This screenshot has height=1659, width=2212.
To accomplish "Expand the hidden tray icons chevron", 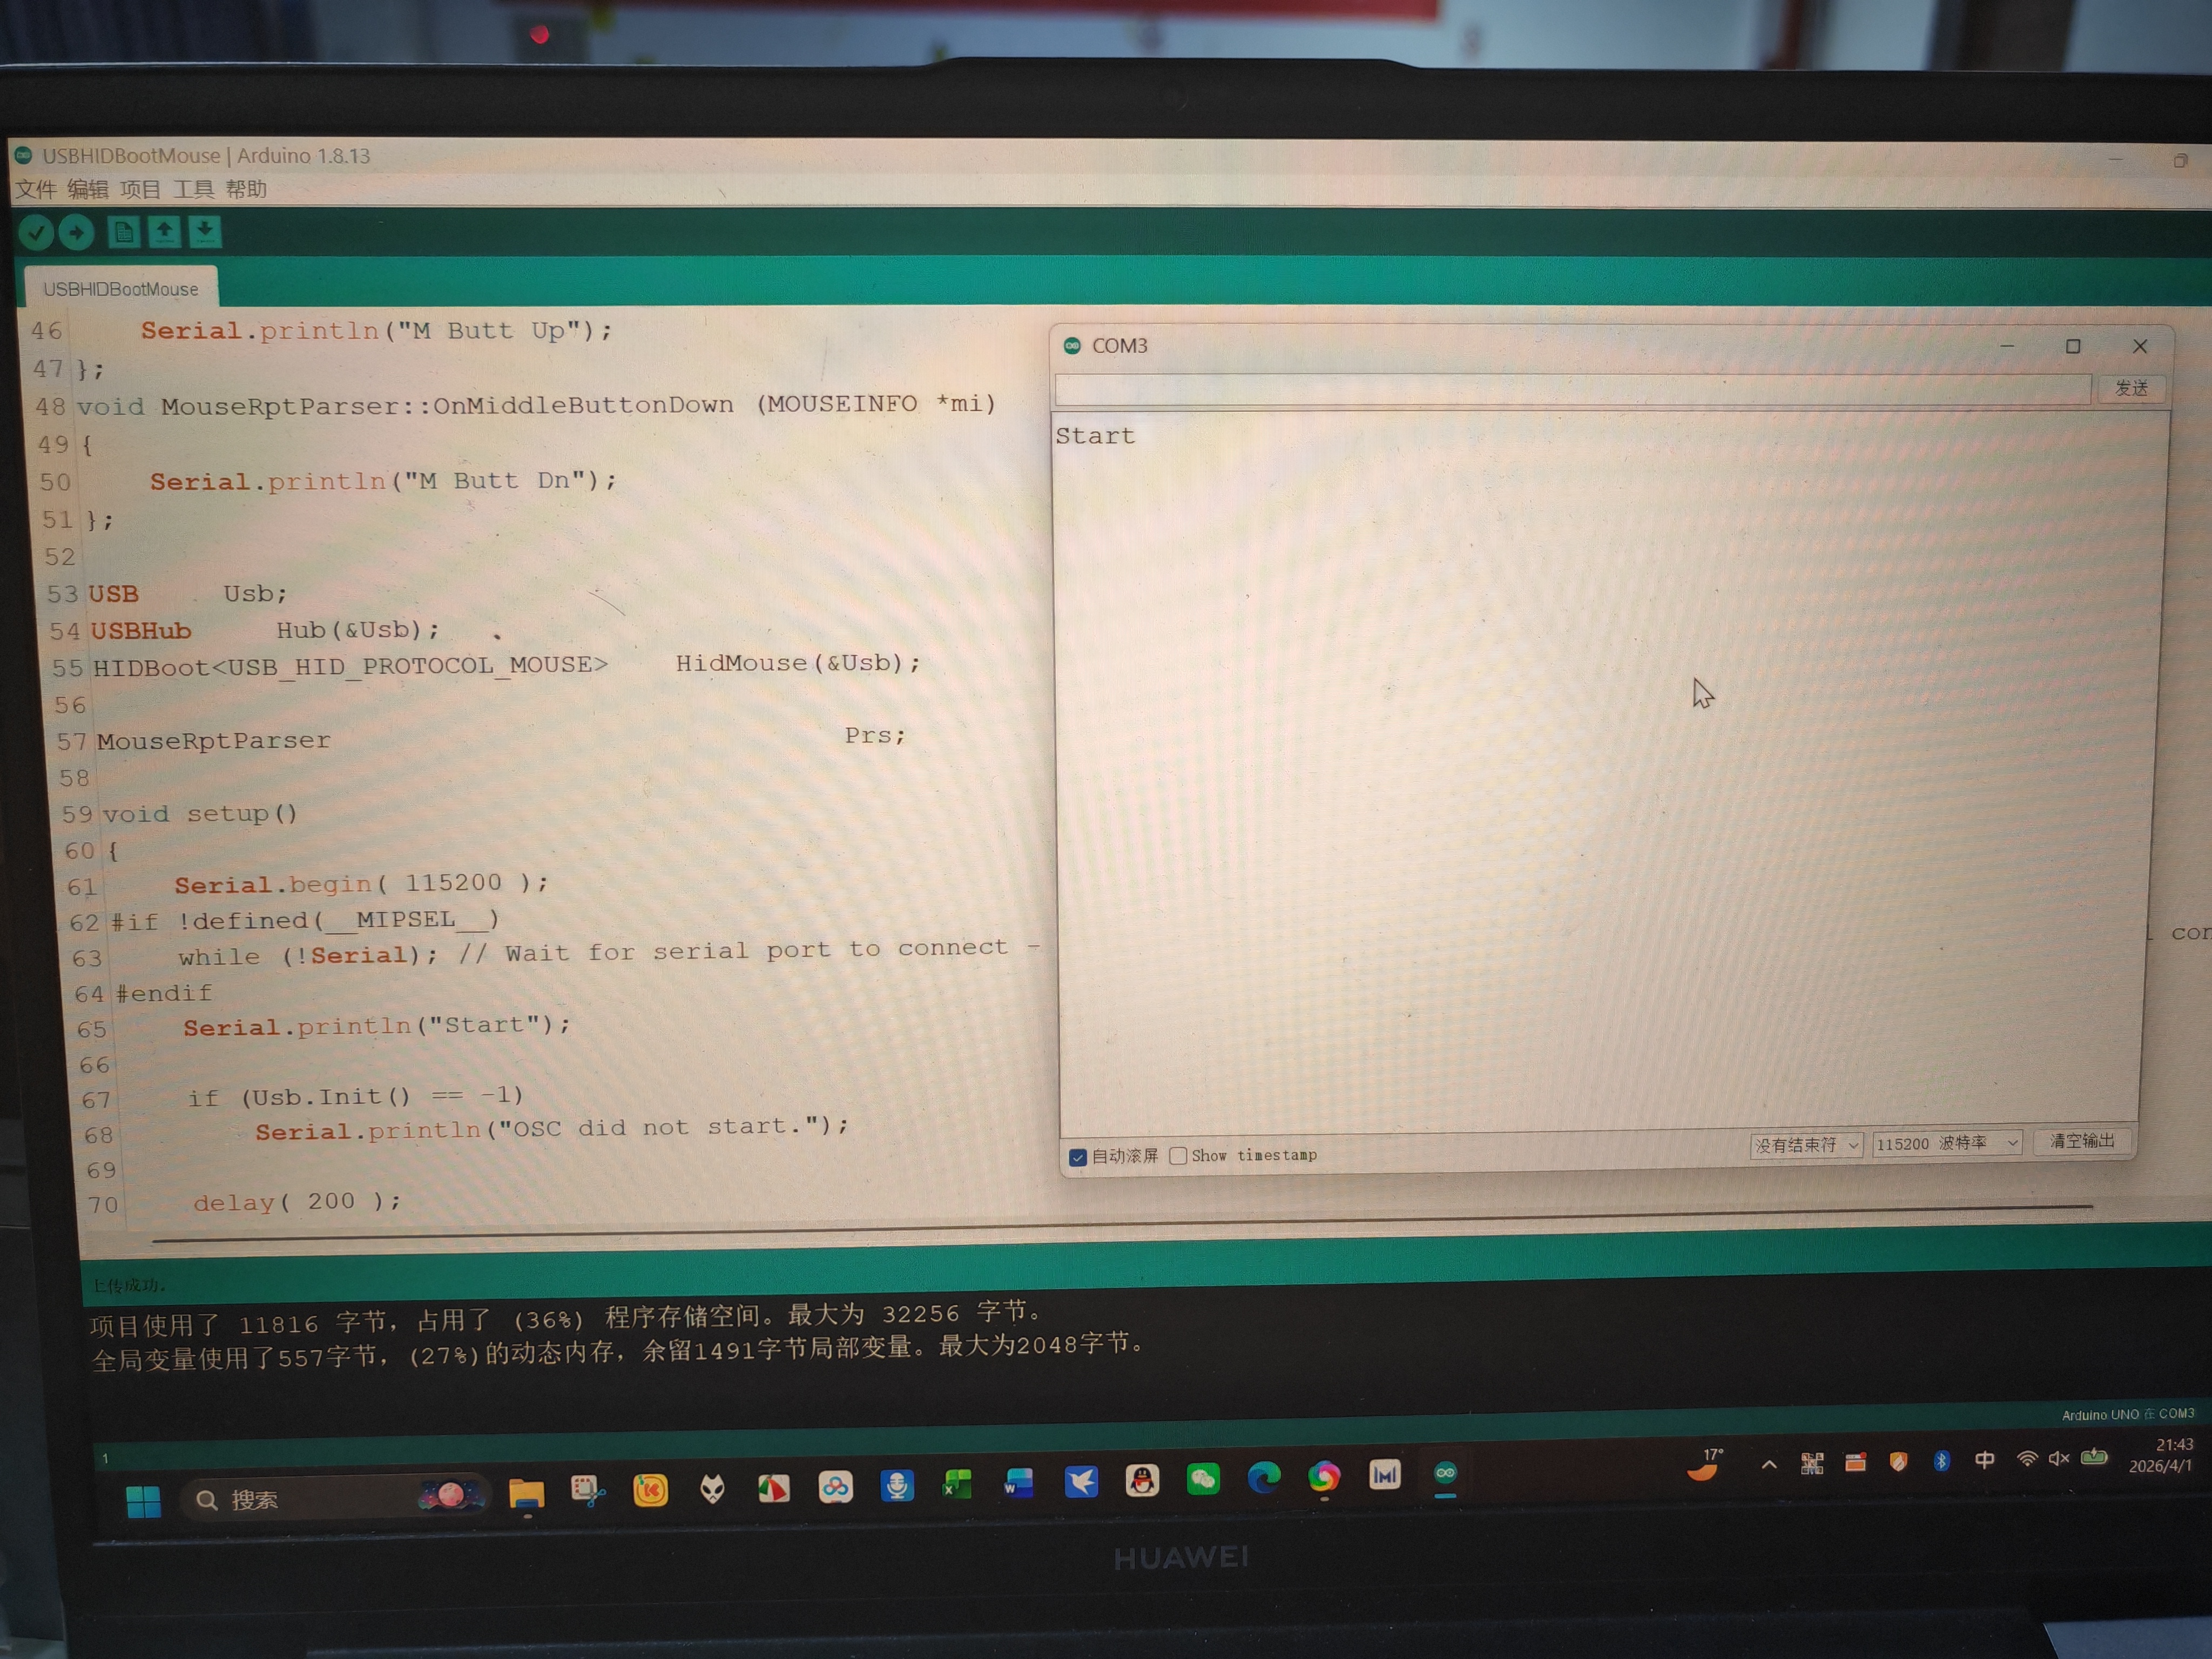I will pyautogui.click(x=1769, y=1465).
